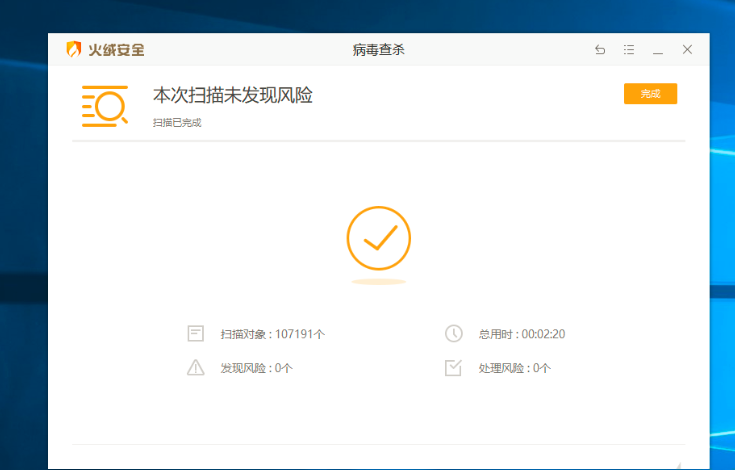Click the 火绒安全 shield logo
The height and width of the screenshot is (470, 735).
(x=74, y=49)
